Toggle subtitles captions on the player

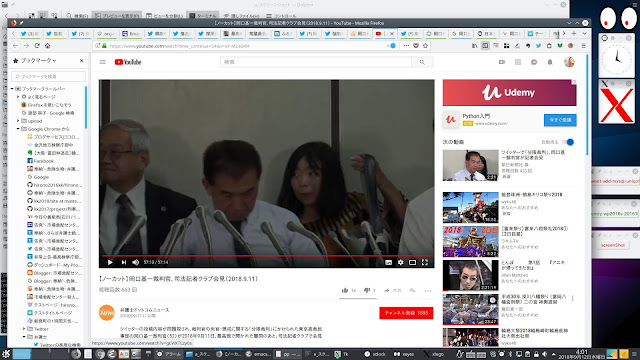pos(388,262)
